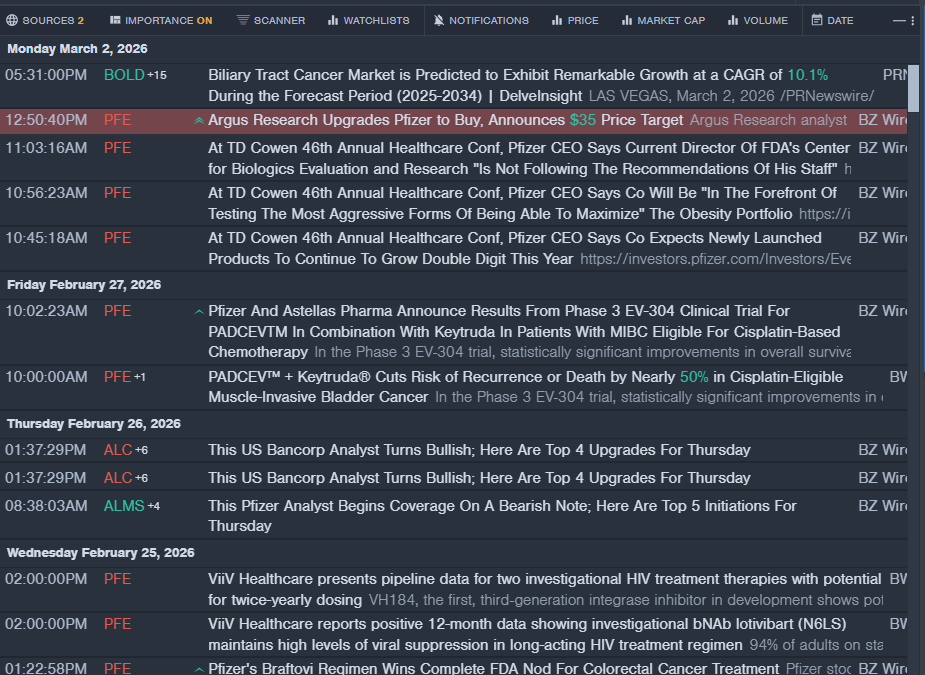Select PFE ticker in the 11:03:16AM row

pos(117,148)
